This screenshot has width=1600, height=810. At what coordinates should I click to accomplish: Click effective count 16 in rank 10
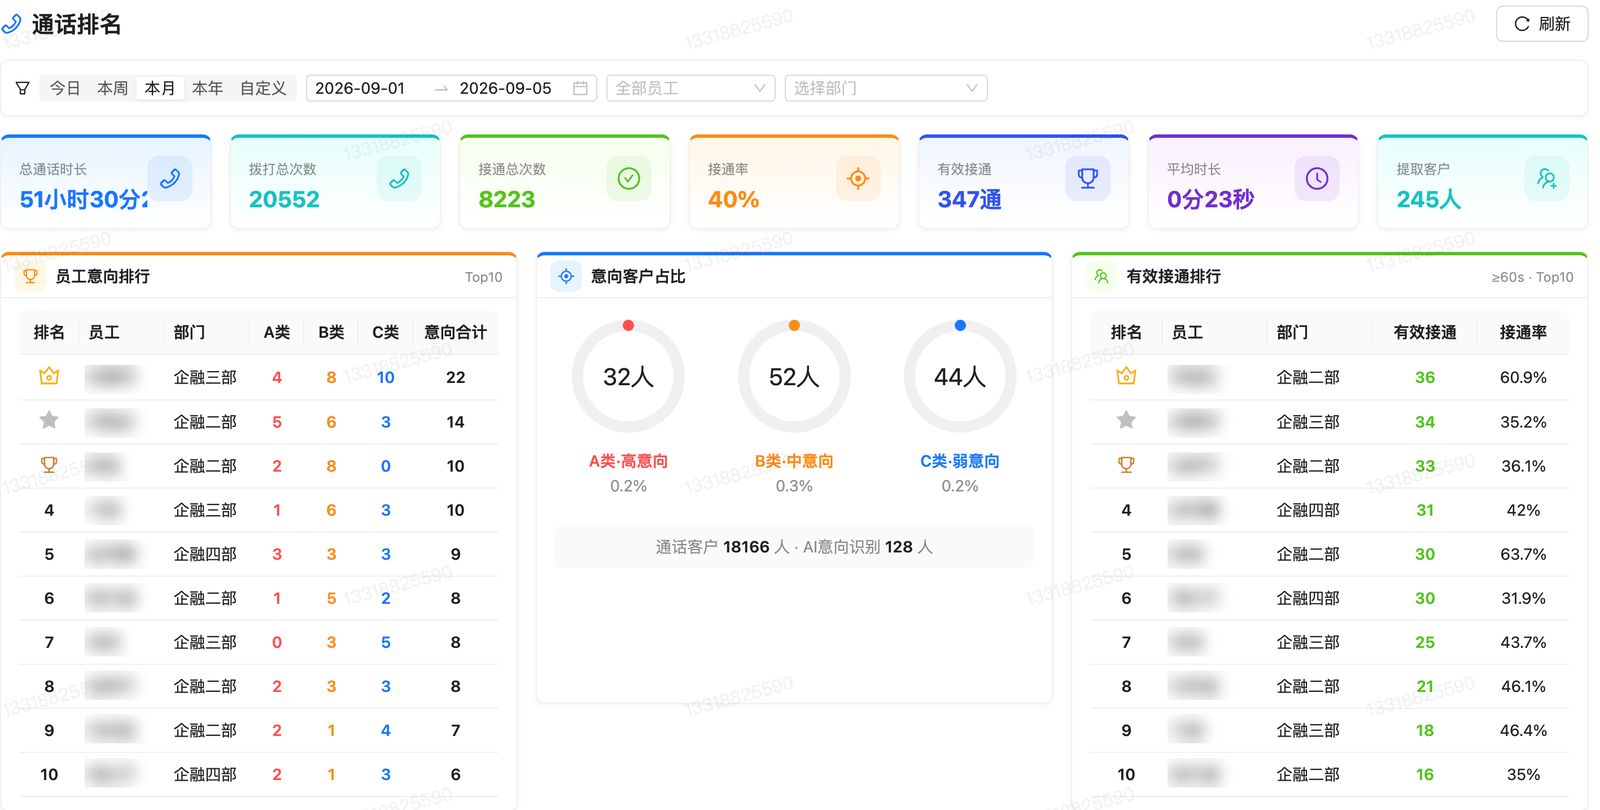point(1425,774)
